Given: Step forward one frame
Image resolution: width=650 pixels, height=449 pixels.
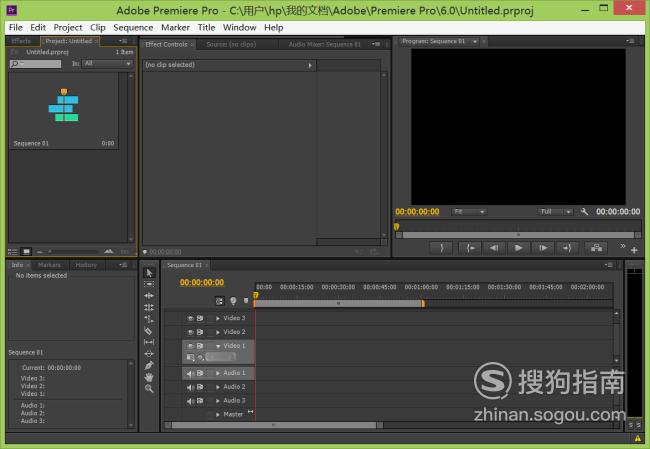Looking at the screenshot, I should (543, 248).
